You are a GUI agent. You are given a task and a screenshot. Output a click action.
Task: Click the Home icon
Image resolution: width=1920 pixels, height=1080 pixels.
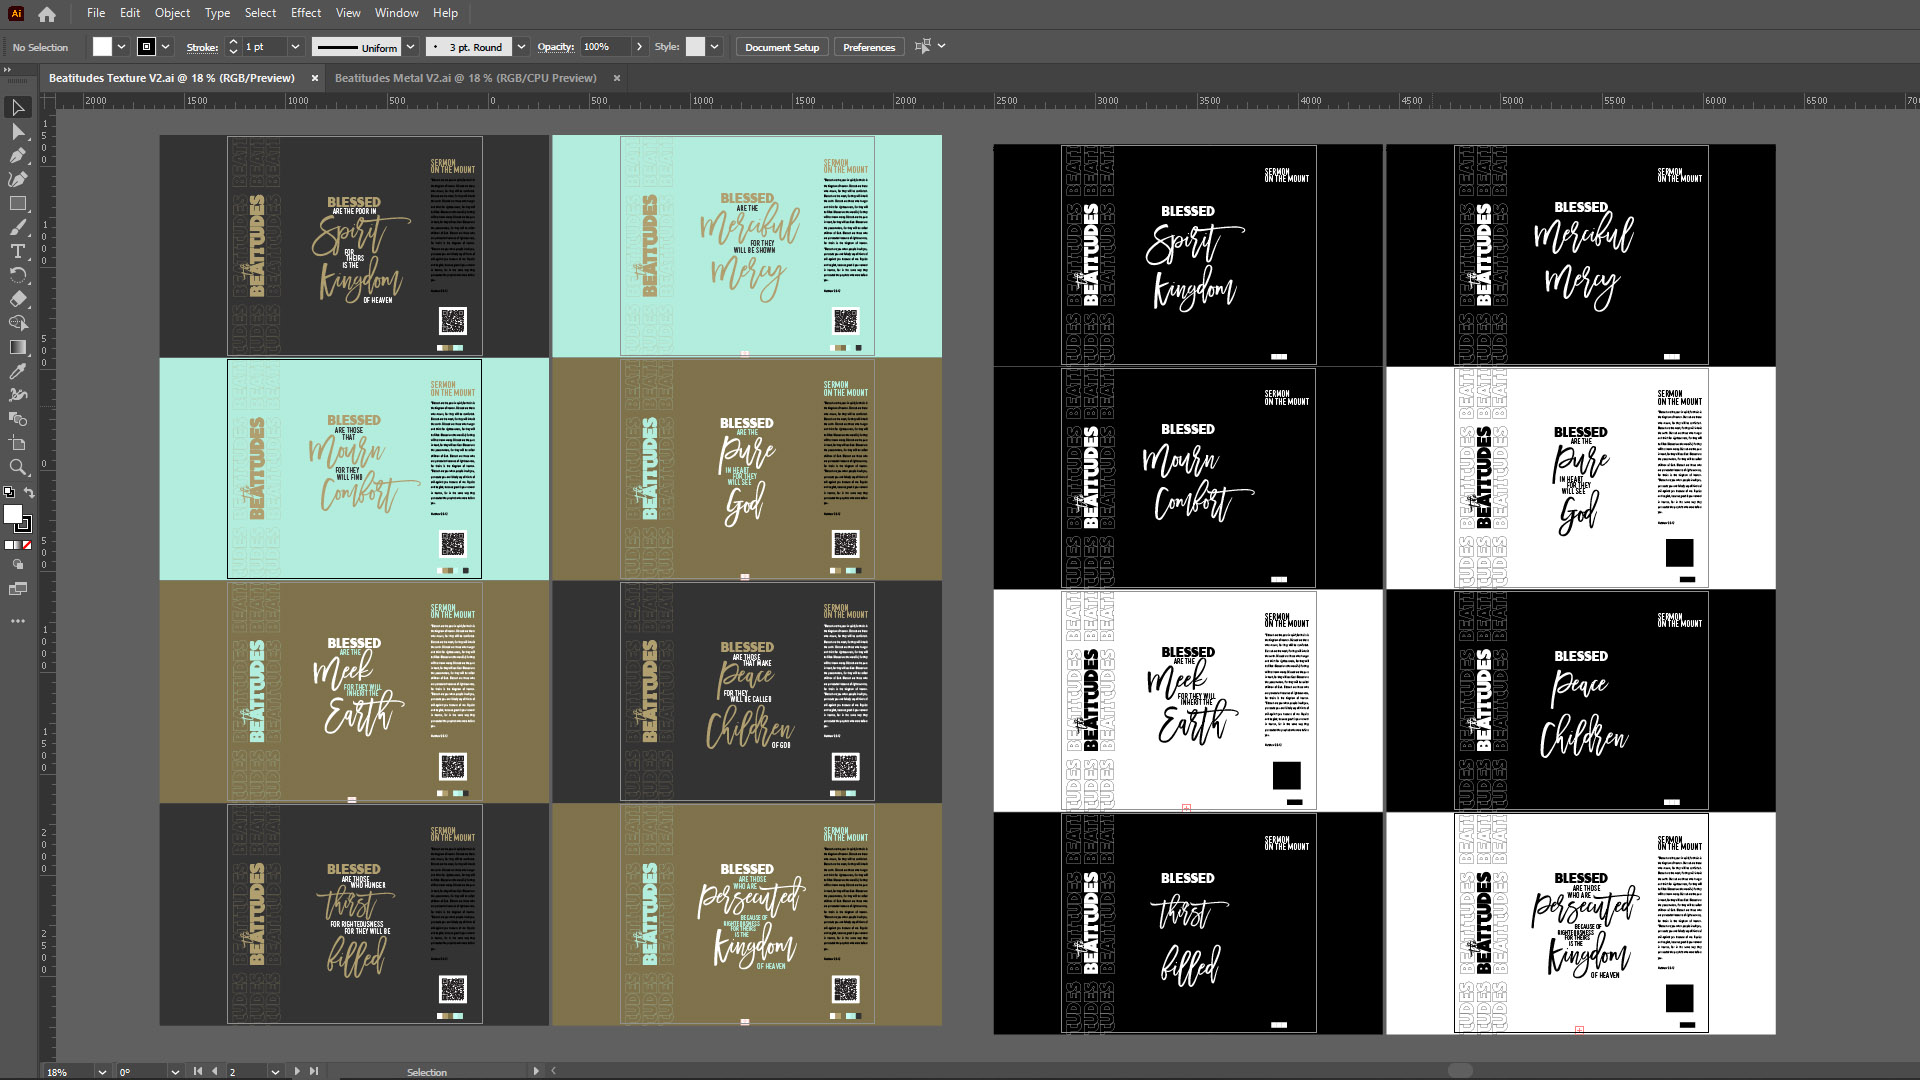point(47,14)
